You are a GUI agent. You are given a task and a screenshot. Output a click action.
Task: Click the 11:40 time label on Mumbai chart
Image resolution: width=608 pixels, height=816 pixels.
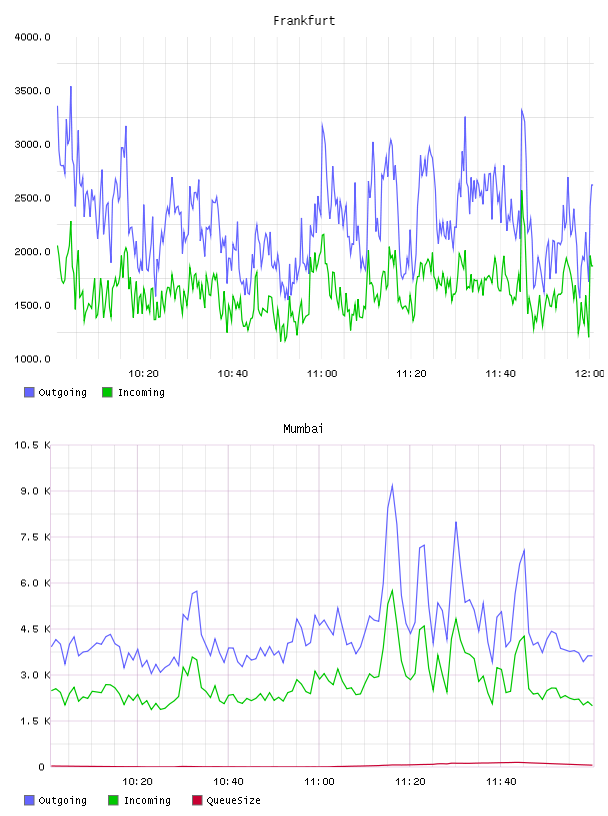(x=501, y=781)
